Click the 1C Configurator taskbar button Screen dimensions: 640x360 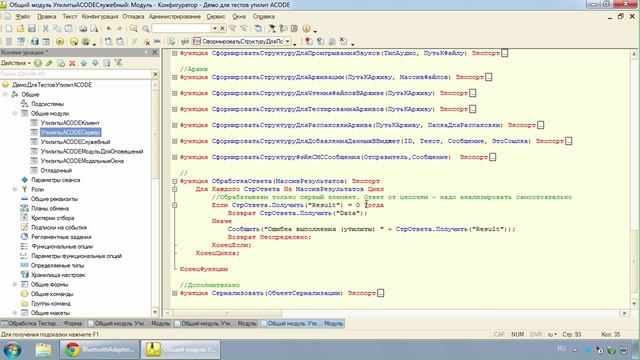point(180,349)
